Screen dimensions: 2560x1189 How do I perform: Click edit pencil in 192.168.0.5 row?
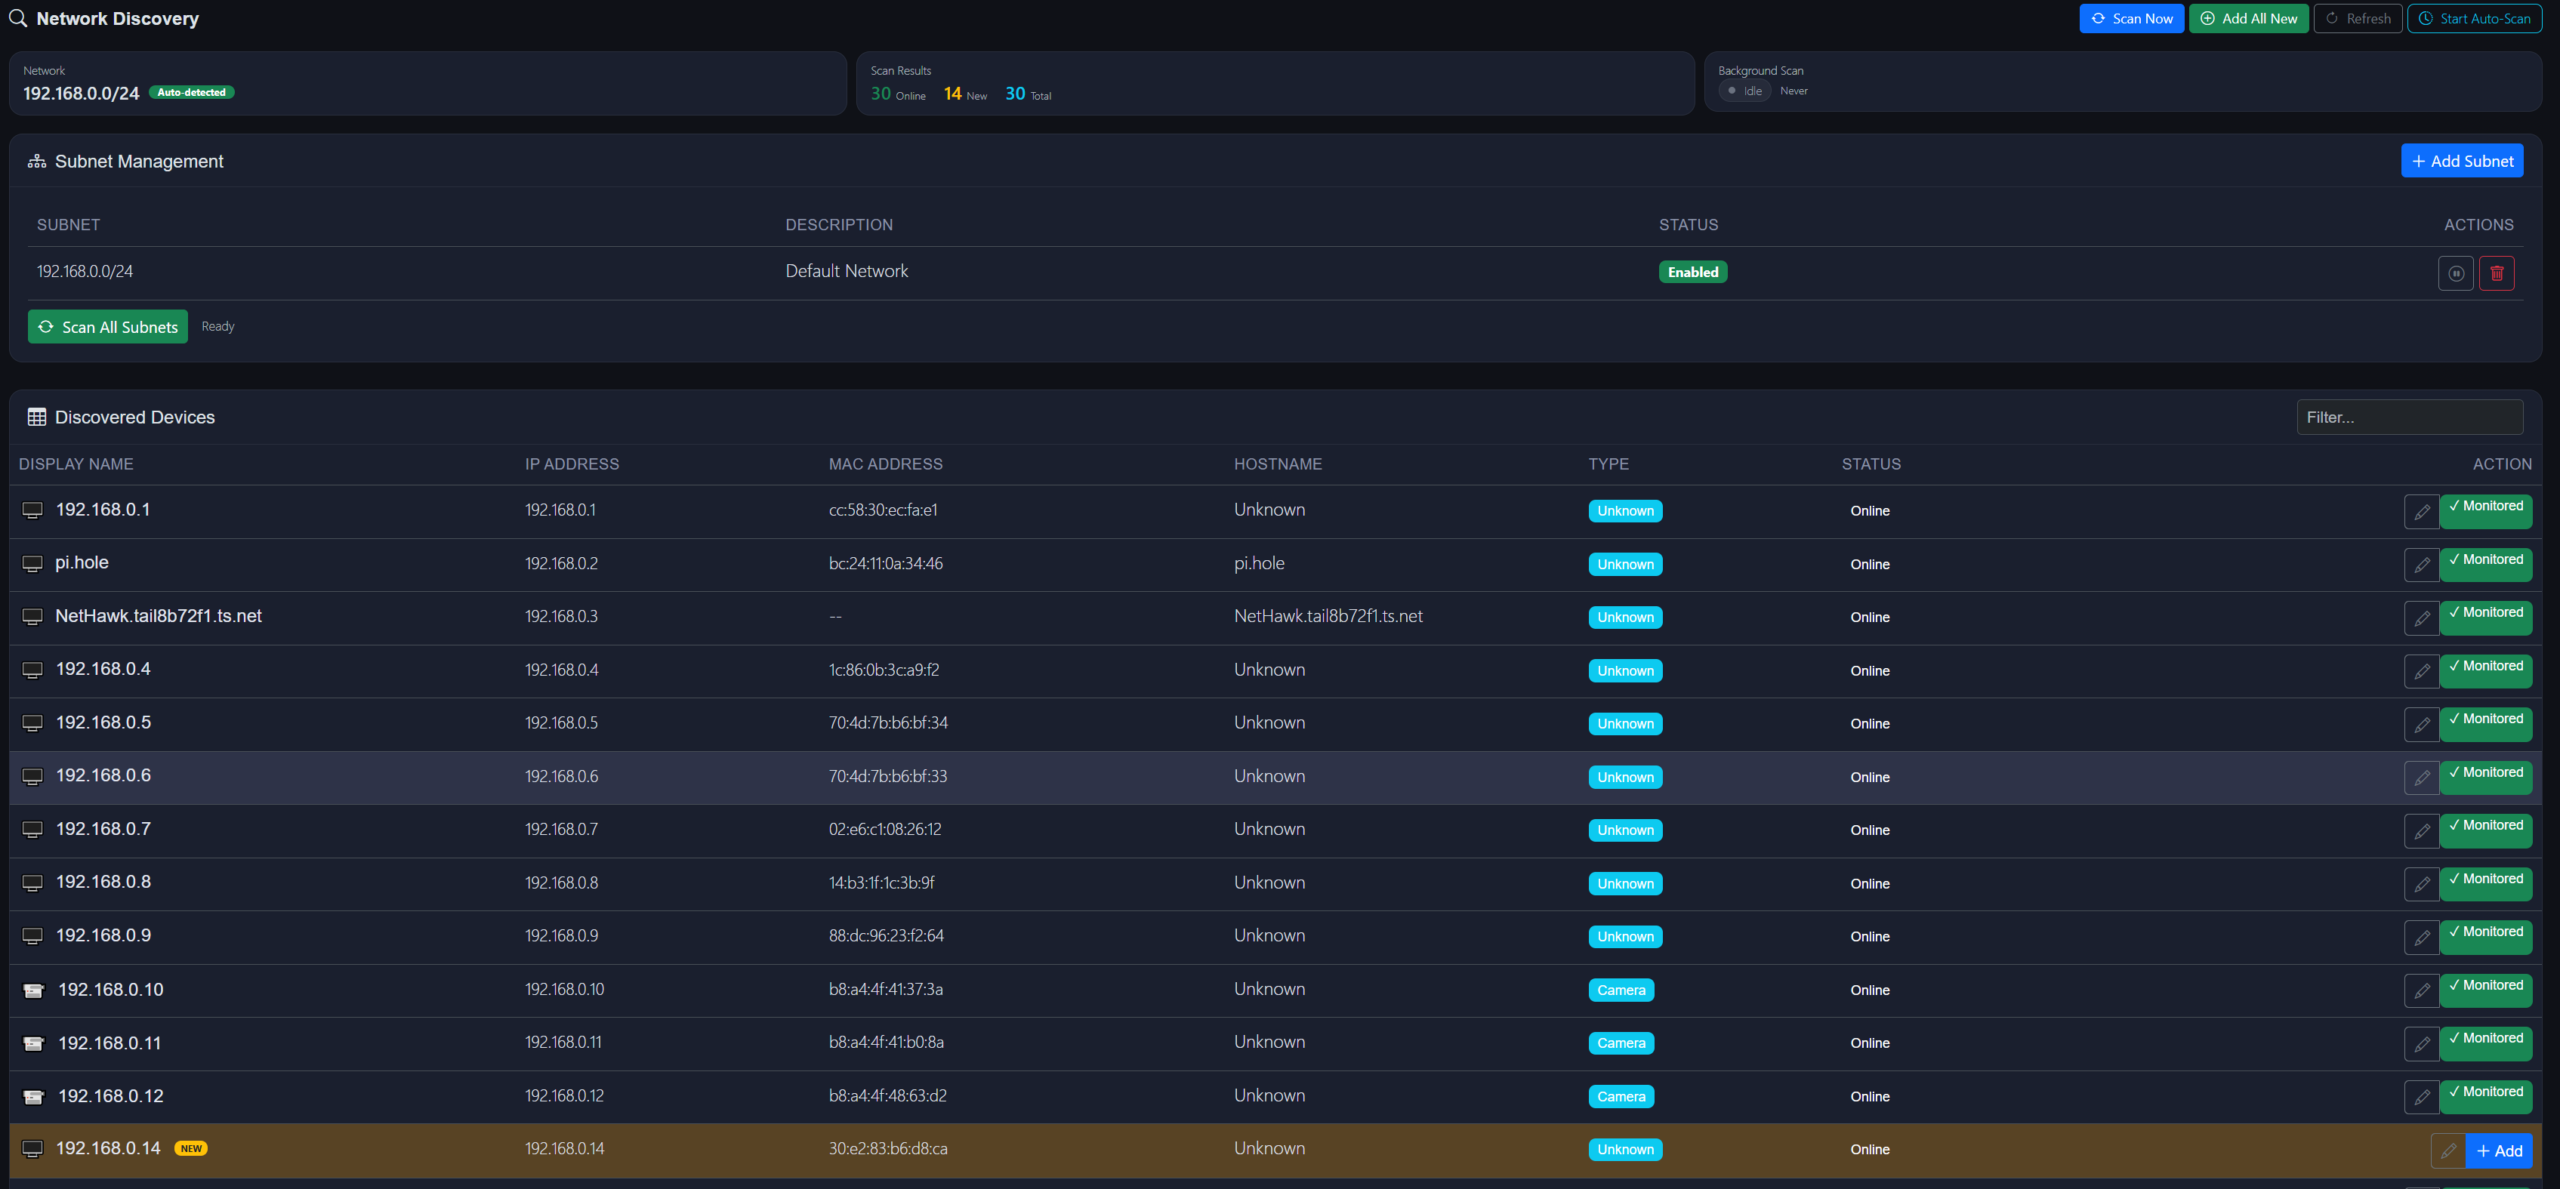tap(2421, 724)
